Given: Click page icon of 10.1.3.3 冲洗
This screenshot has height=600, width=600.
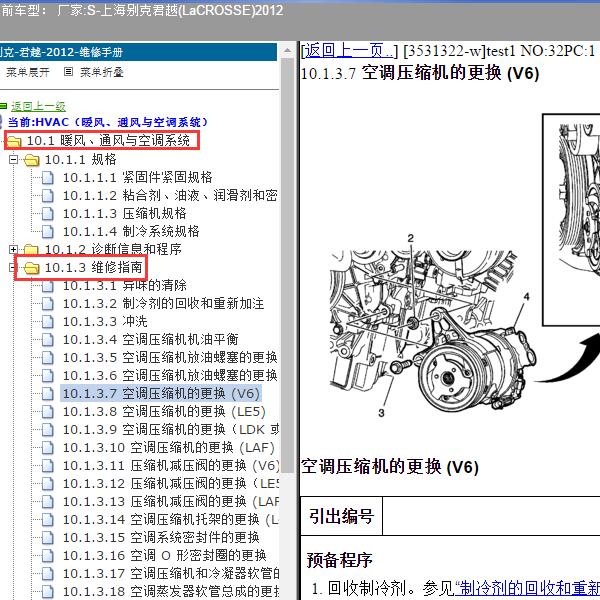Looking at the screenshot, I should [x=47, y=322].
